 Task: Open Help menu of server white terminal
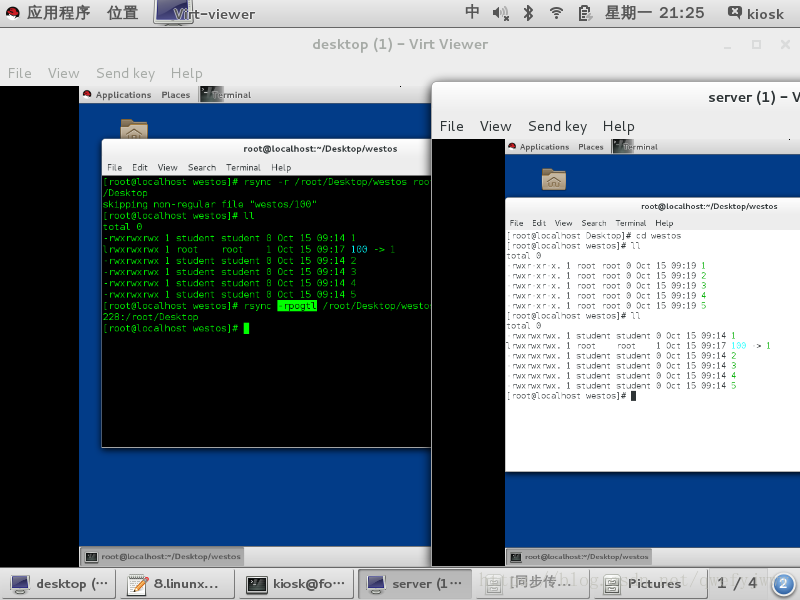[x=664, y=223]
